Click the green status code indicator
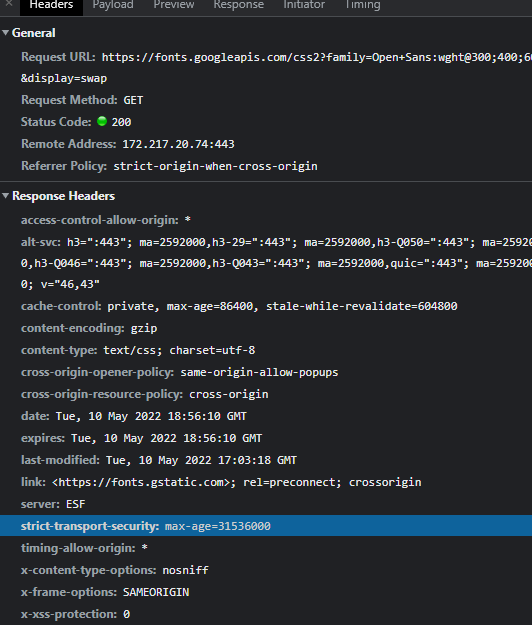 pos(102,121)
